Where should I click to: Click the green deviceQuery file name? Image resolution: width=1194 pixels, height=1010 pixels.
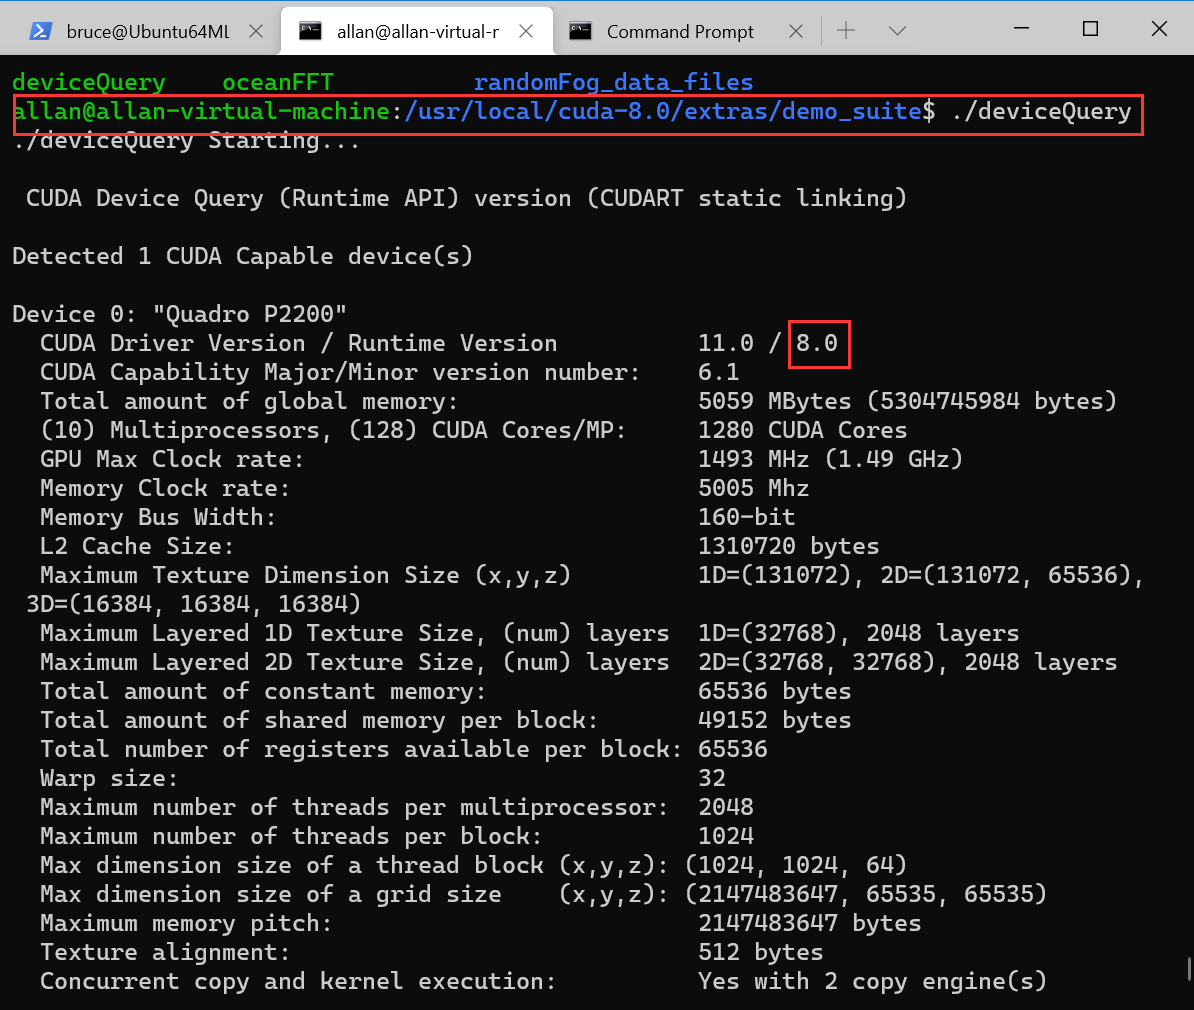89,82
